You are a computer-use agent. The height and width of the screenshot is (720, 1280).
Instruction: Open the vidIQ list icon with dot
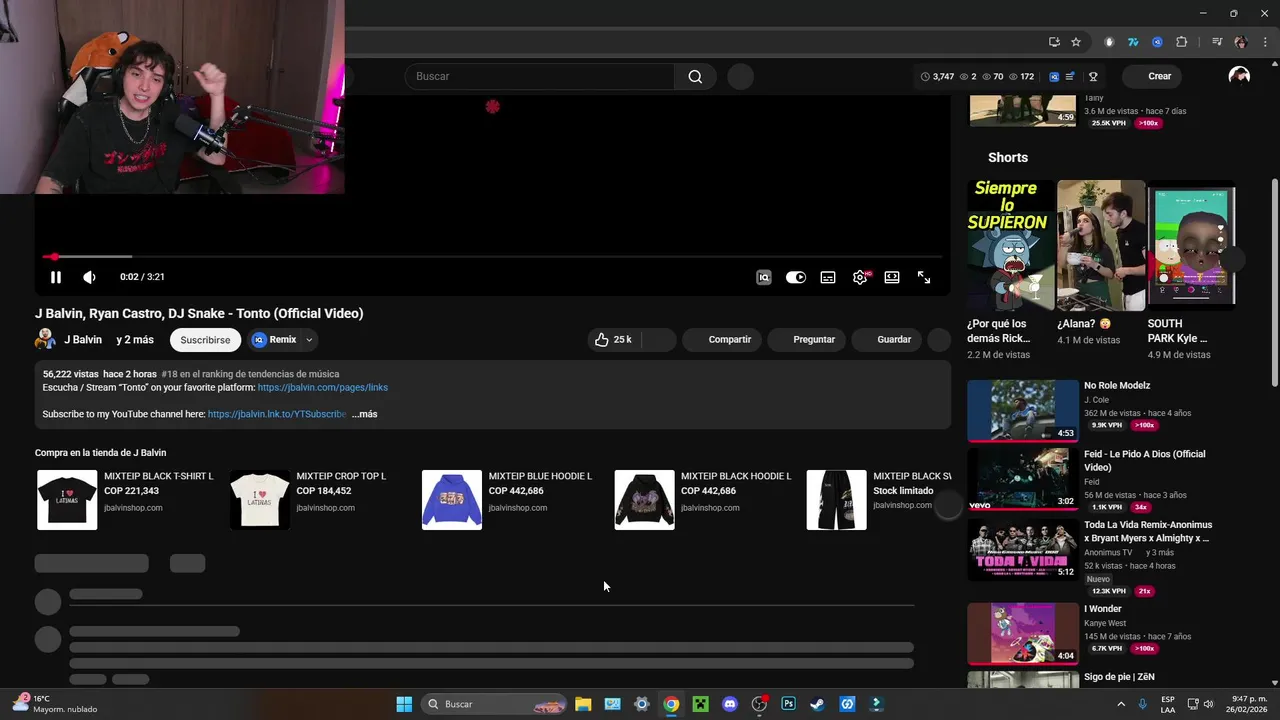click(1070, 76)
